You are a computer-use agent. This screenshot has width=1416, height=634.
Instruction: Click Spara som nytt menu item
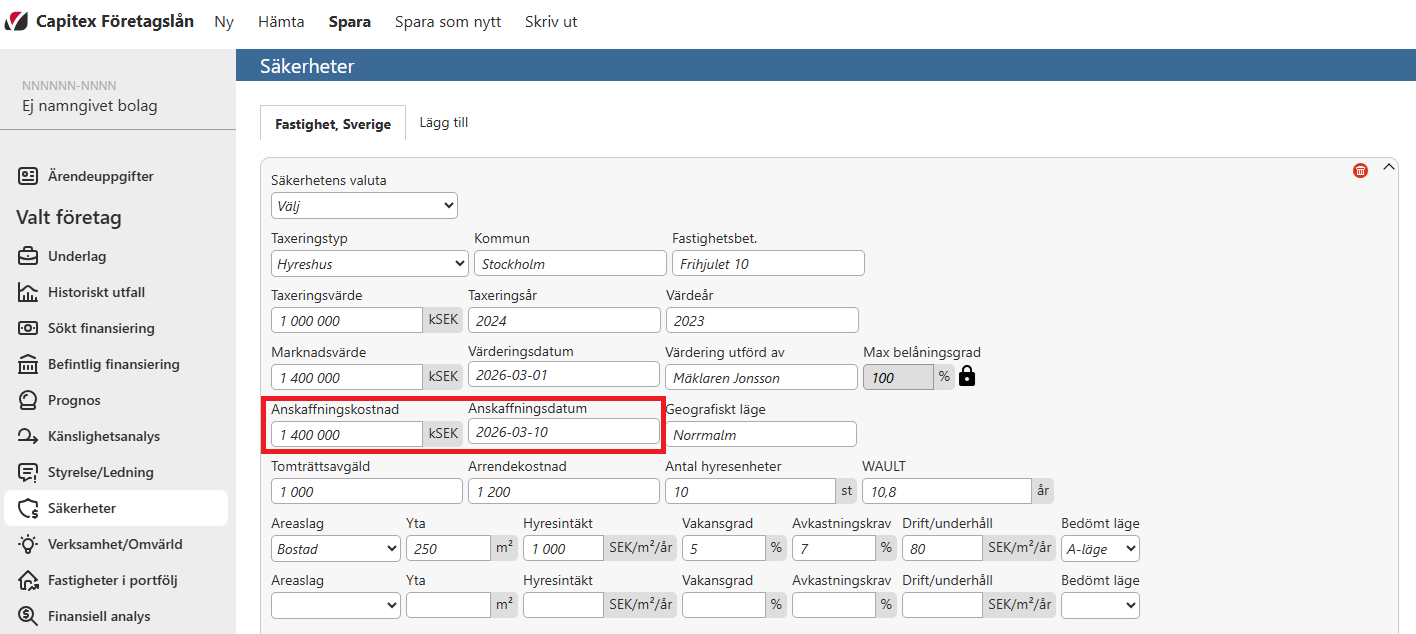[x=448, y=21]
